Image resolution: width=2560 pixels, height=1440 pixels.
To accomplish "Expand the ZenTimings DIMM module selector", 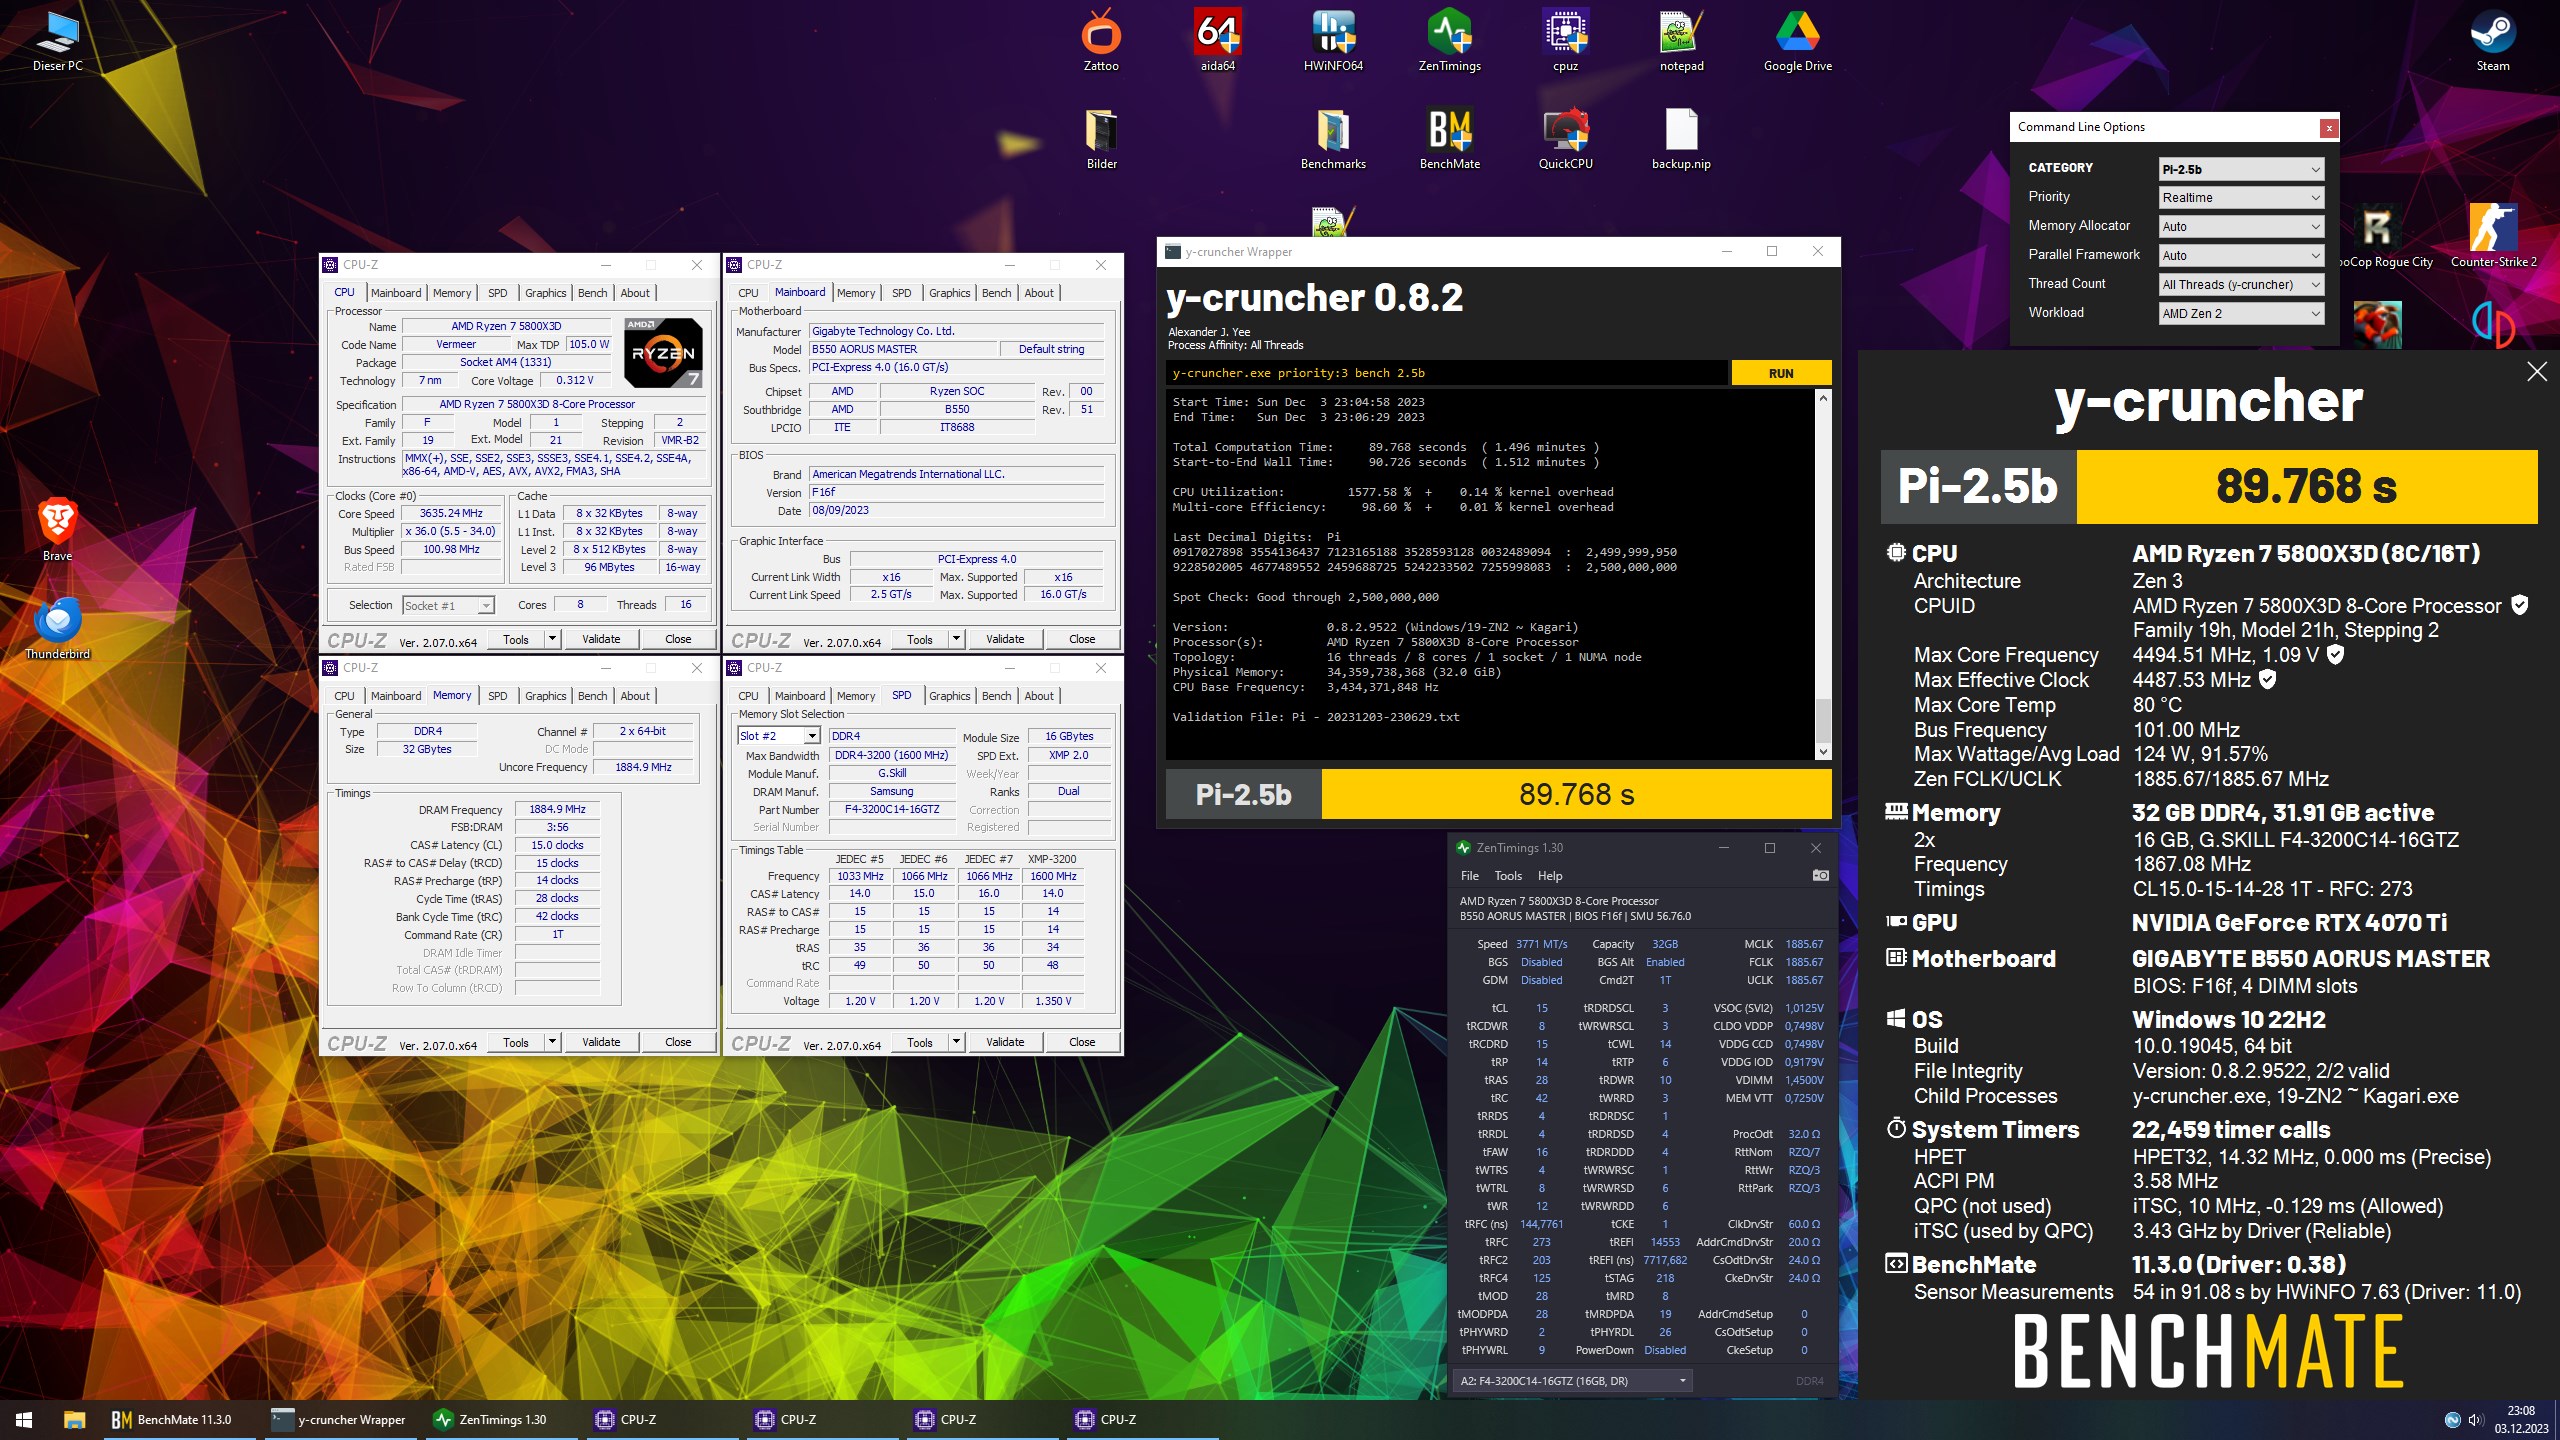I will pyautogui.click(x=1573, y=1381).
